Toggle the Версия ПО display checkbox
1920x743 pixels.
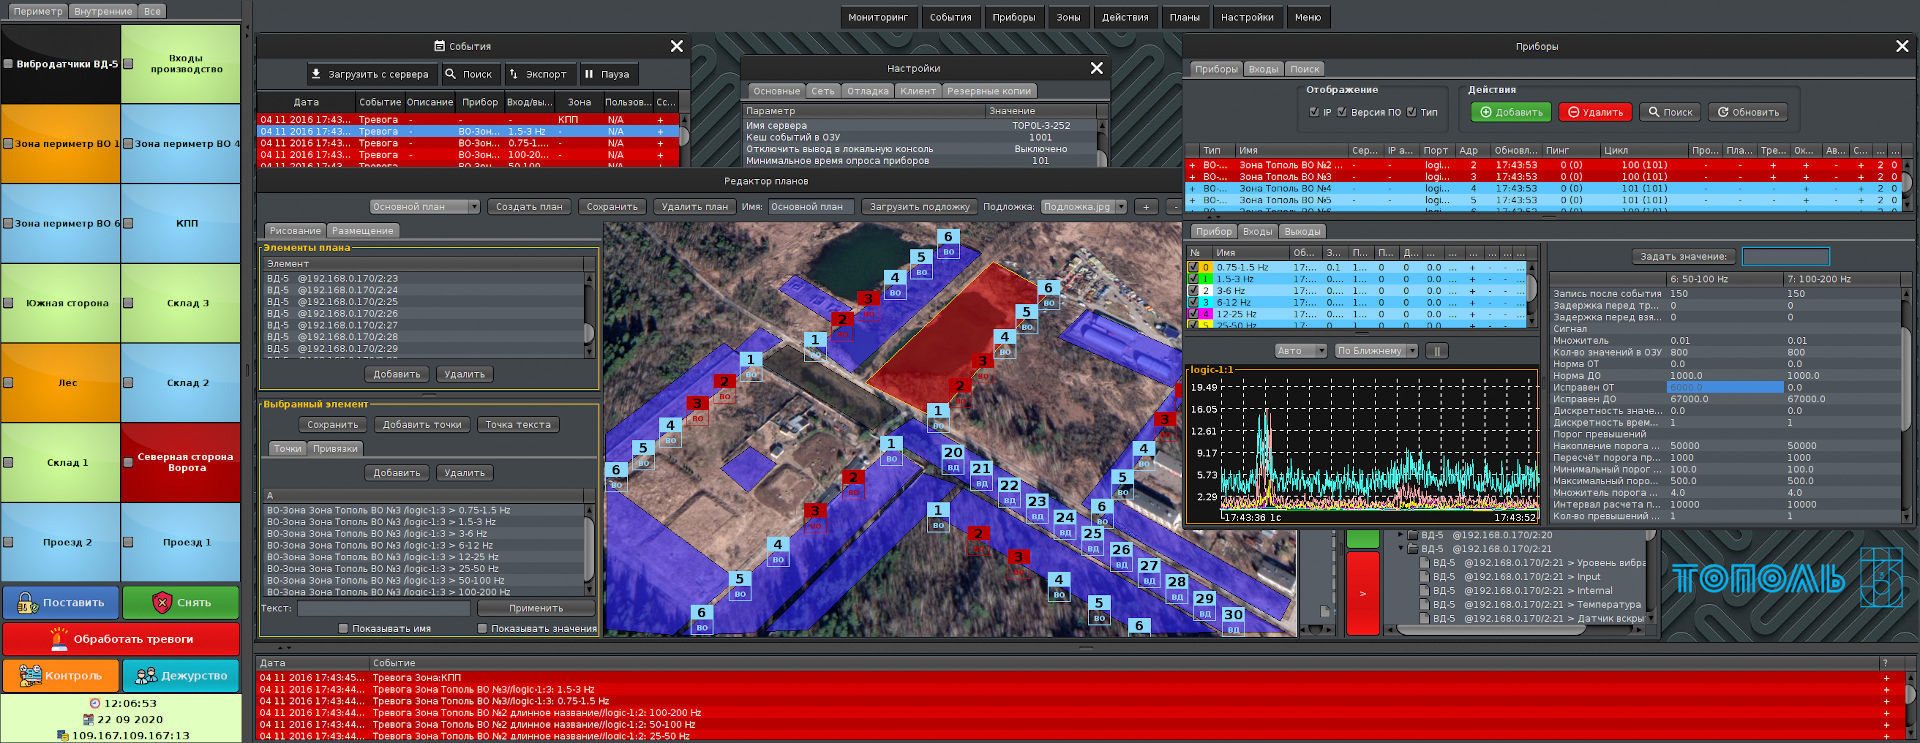pyautogui.click(x=1342, y=112)
